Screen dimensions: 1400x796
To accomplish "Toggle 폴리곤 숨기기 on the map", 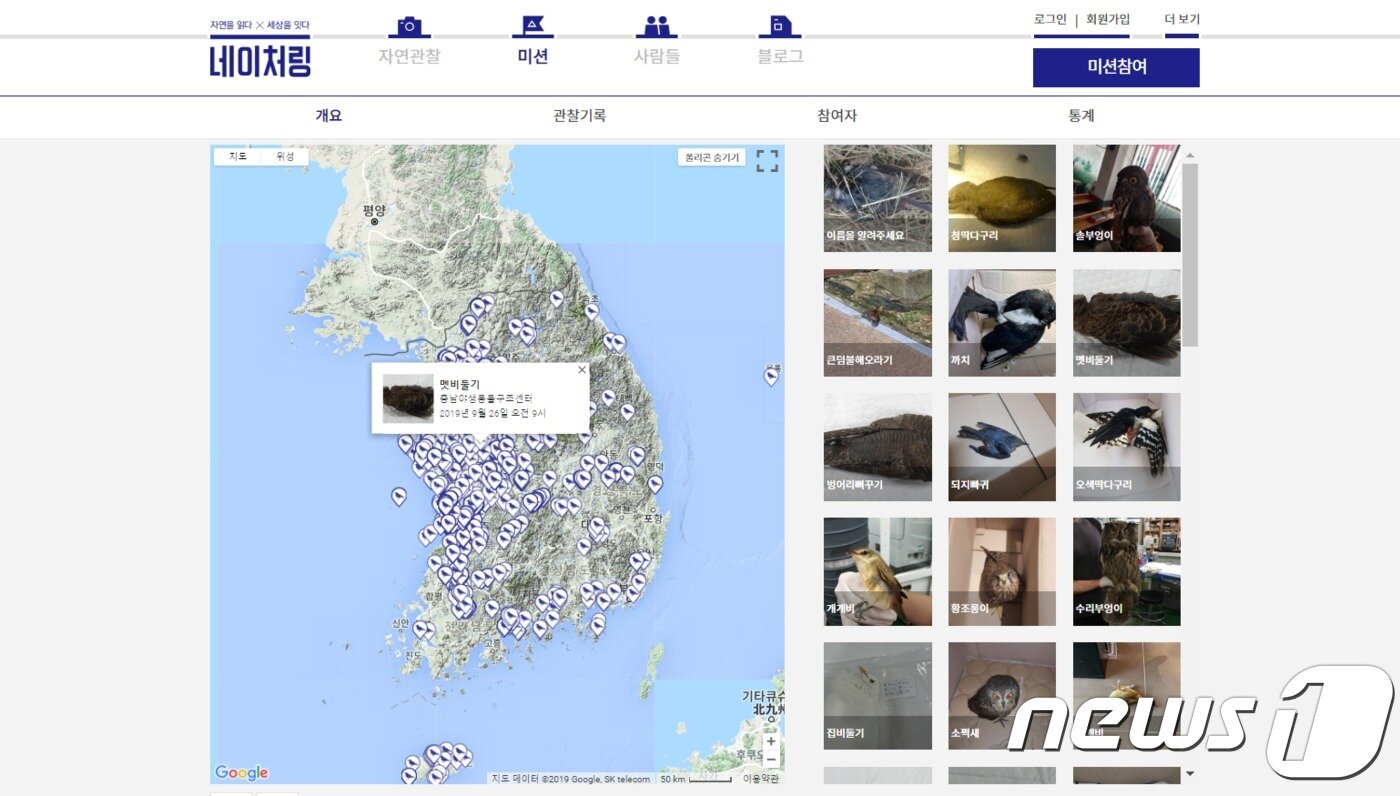I will [x=712, y=158].
